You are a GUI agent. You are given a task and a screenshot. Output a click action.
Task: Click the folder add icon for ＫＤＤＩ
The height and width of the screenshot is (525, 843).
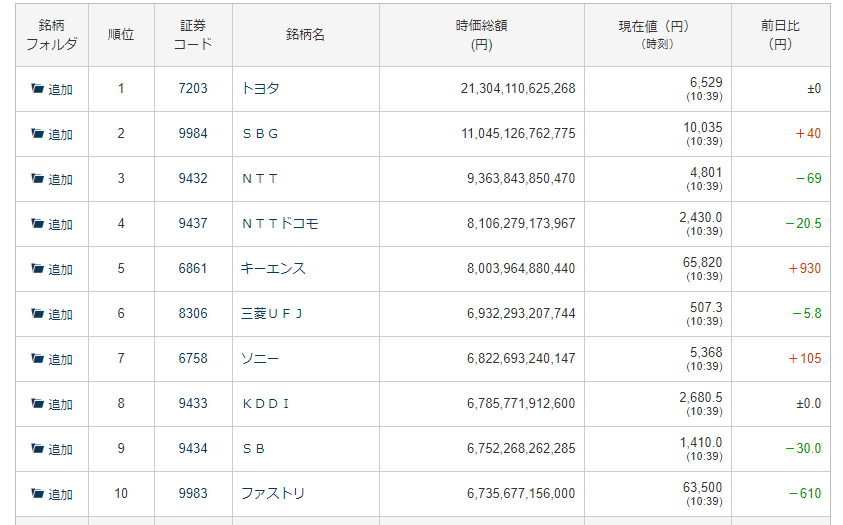38,404
